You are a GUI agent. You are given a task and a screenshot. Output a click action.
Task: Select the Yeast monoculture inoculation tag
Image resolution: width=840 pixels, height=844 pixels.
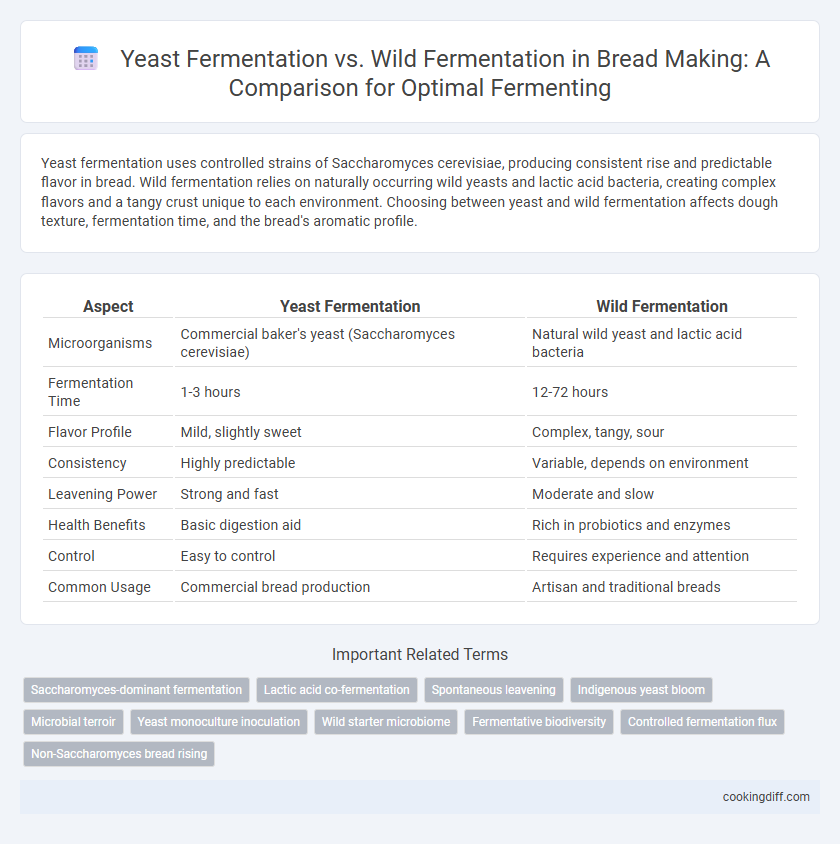coord(218,722)
